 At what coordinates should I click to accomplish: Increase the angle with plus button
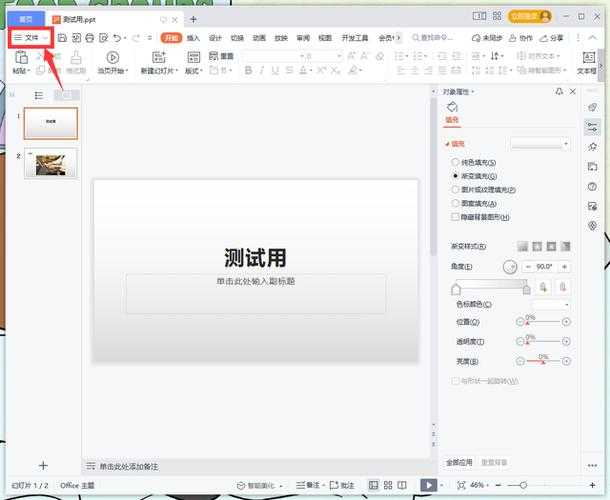click(x=564, y=267)
